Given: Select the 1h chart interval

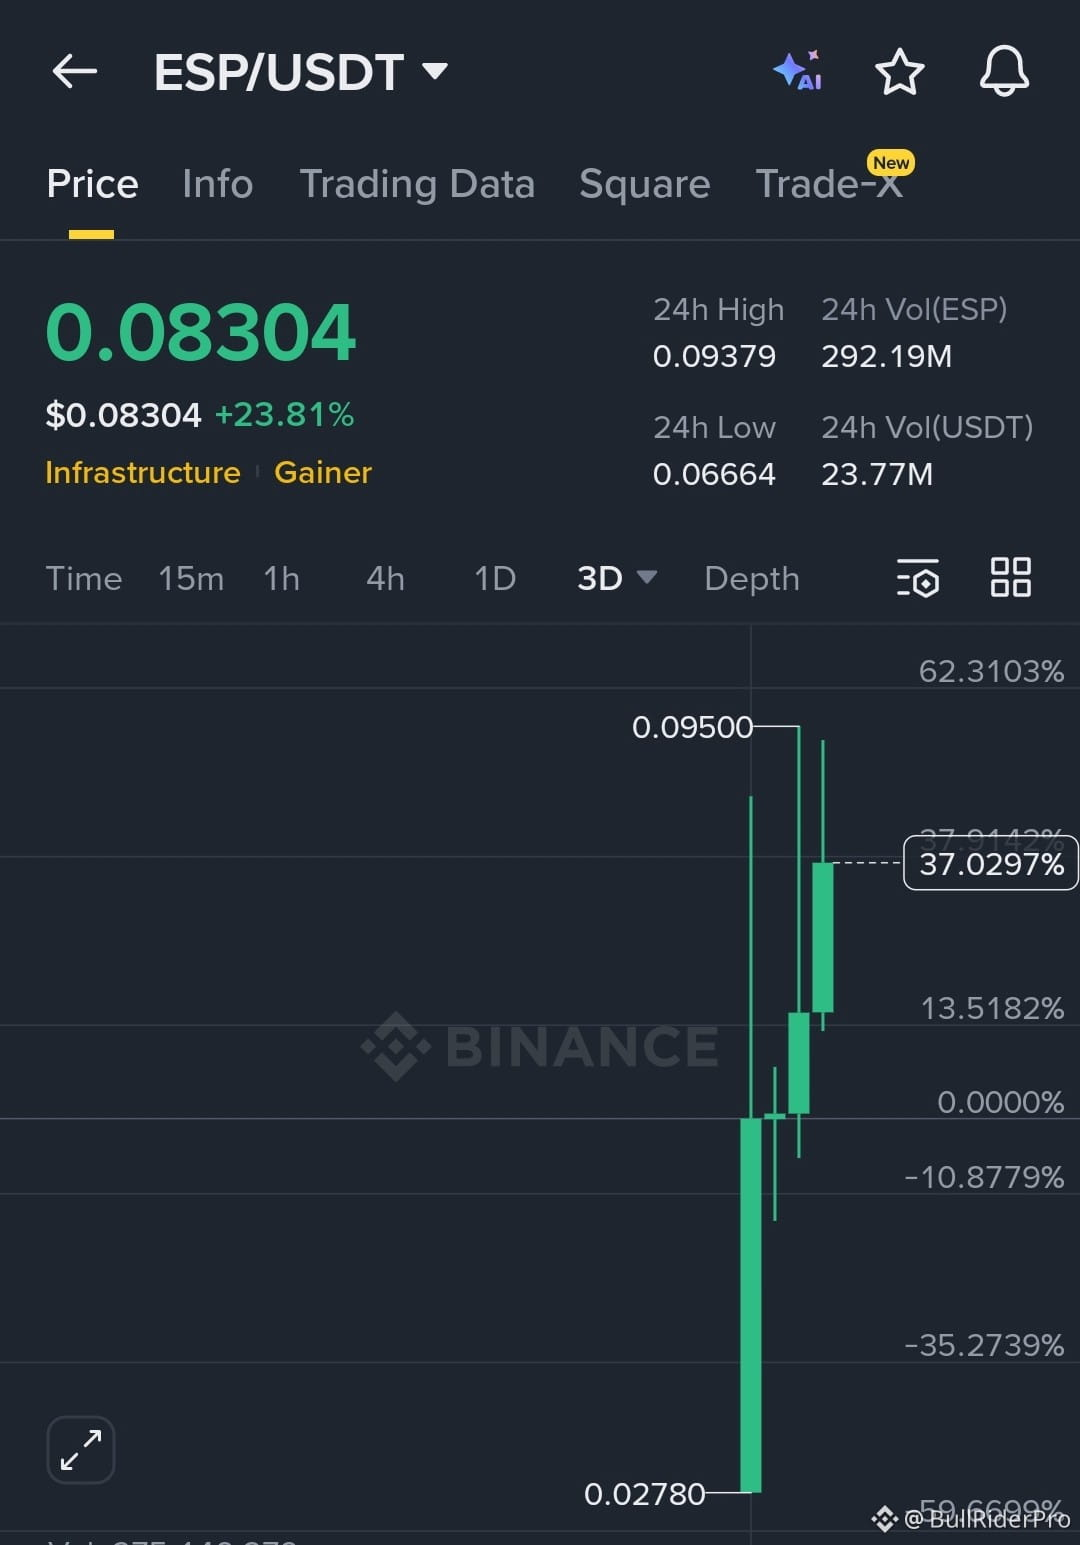Looking at the screenshot, I should (x=282, y=578).
